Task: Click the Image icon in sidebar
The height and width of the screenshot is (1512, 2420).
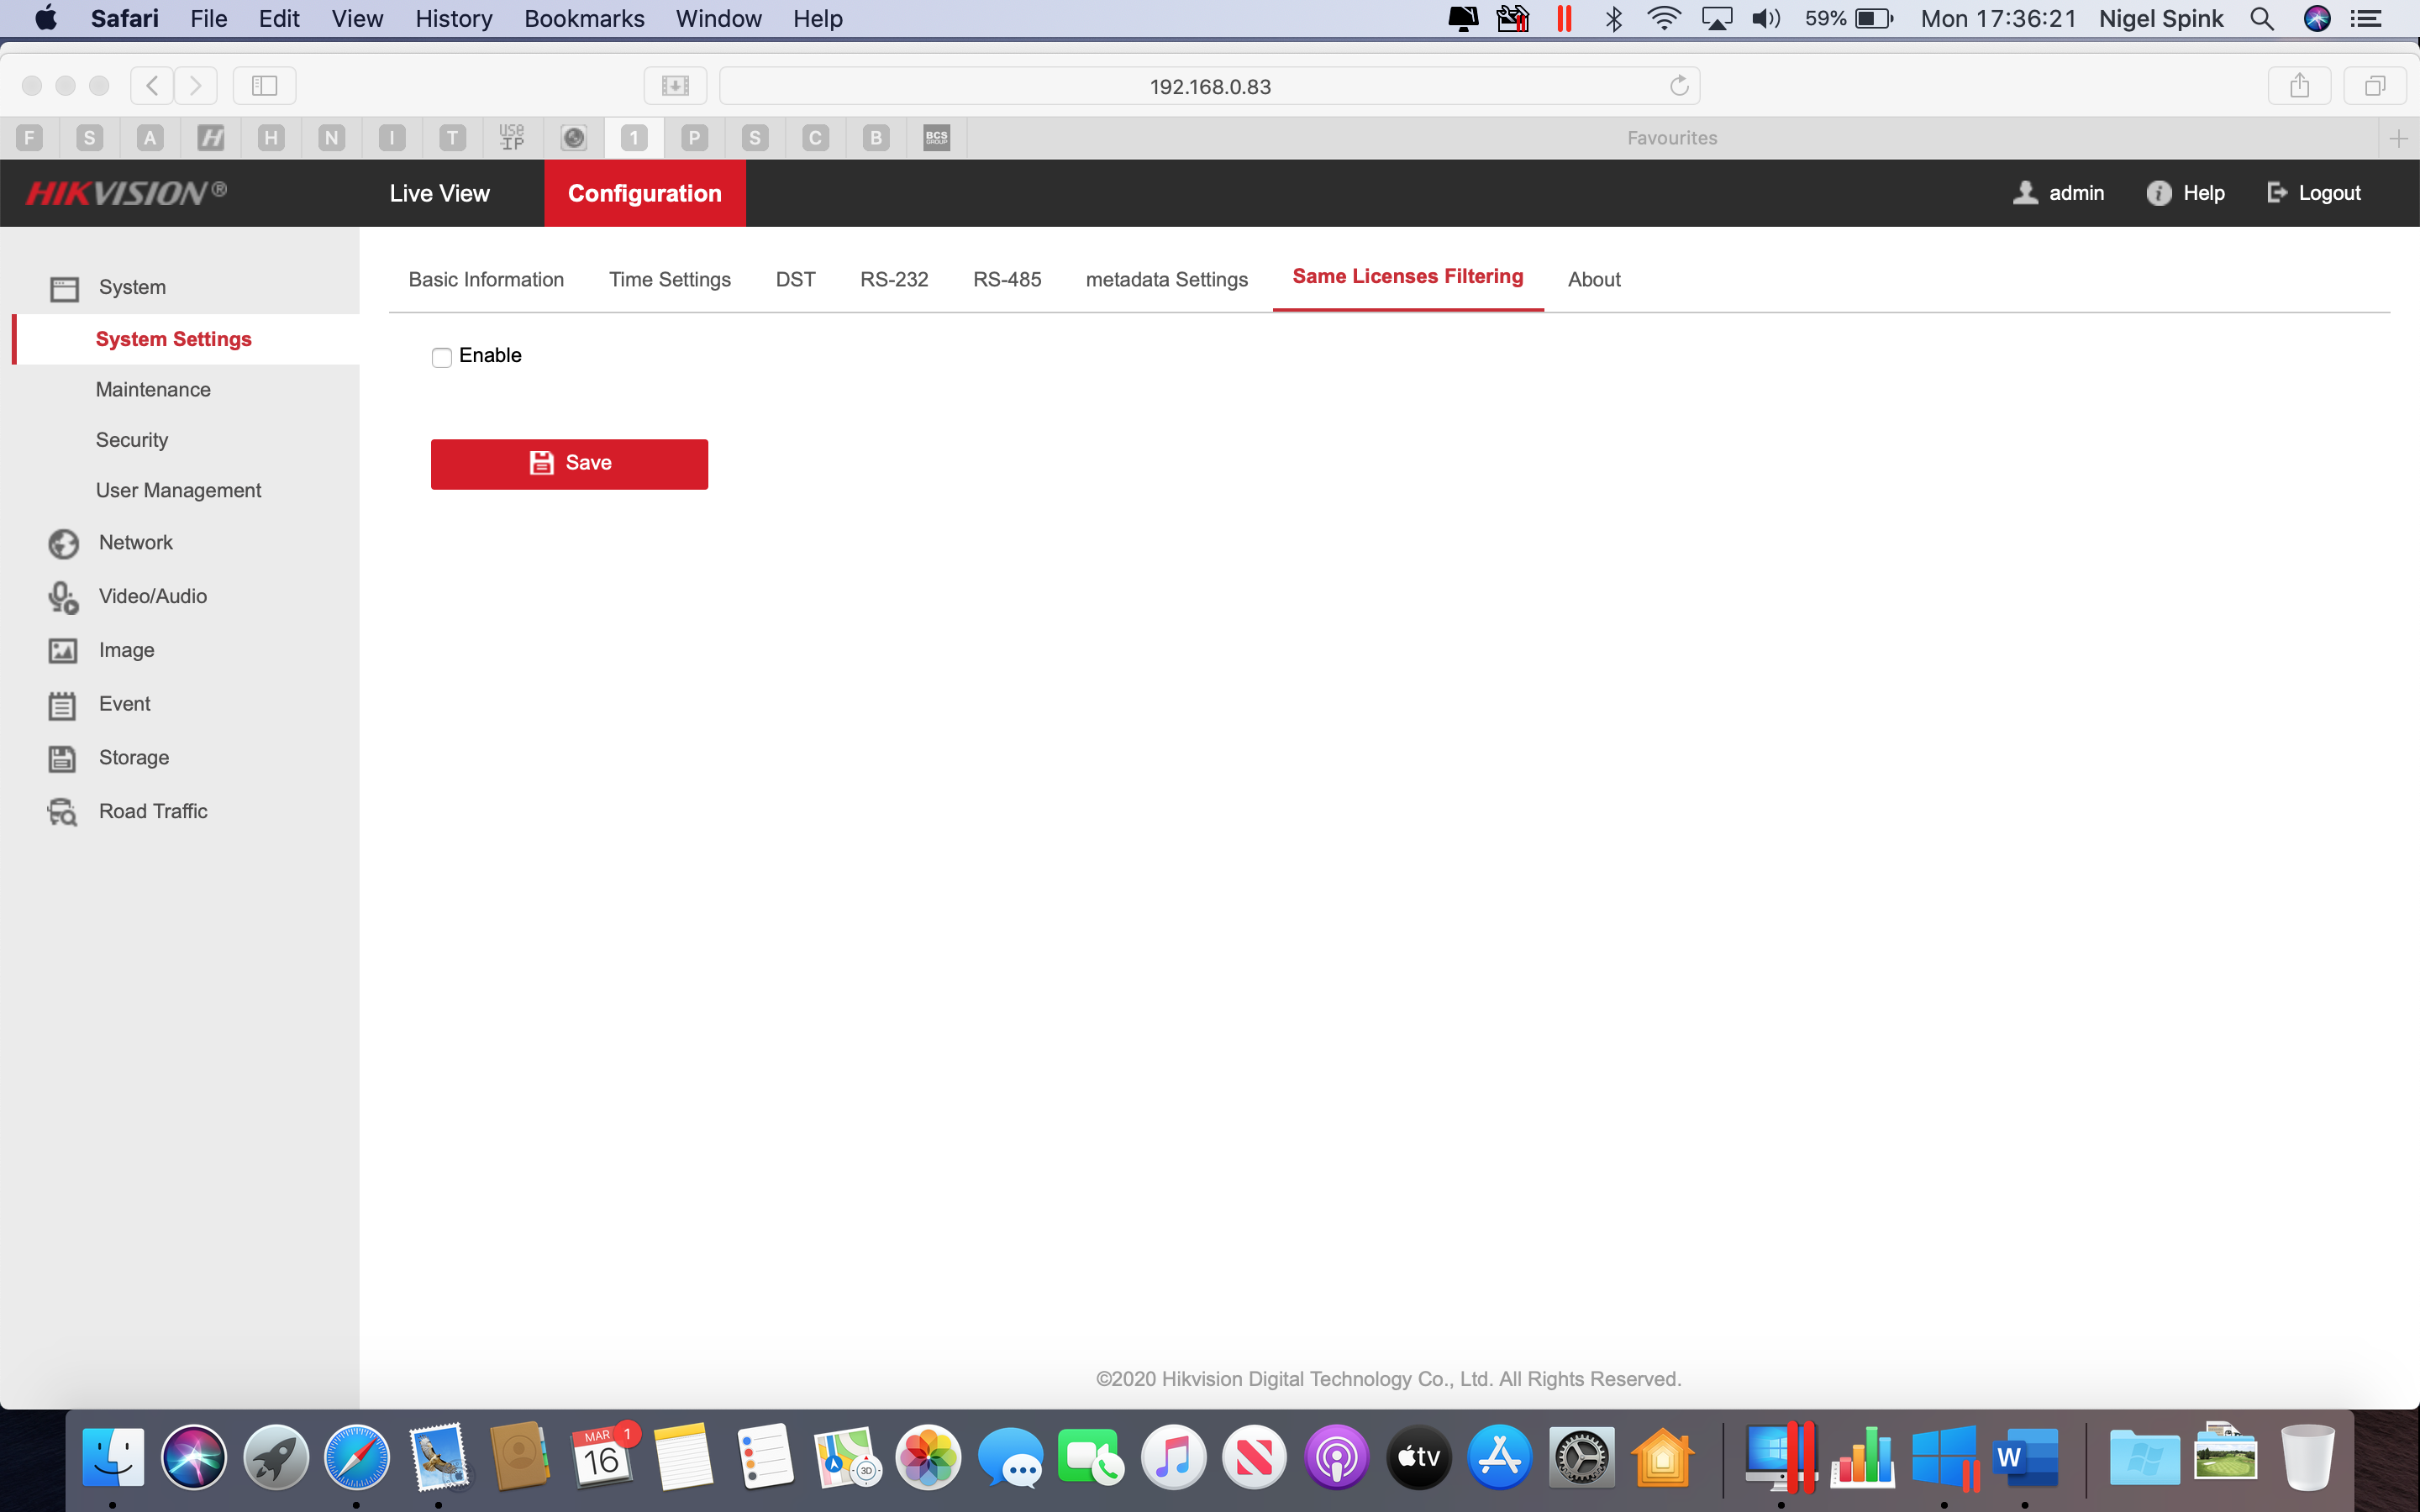Action: coord(62,650)
